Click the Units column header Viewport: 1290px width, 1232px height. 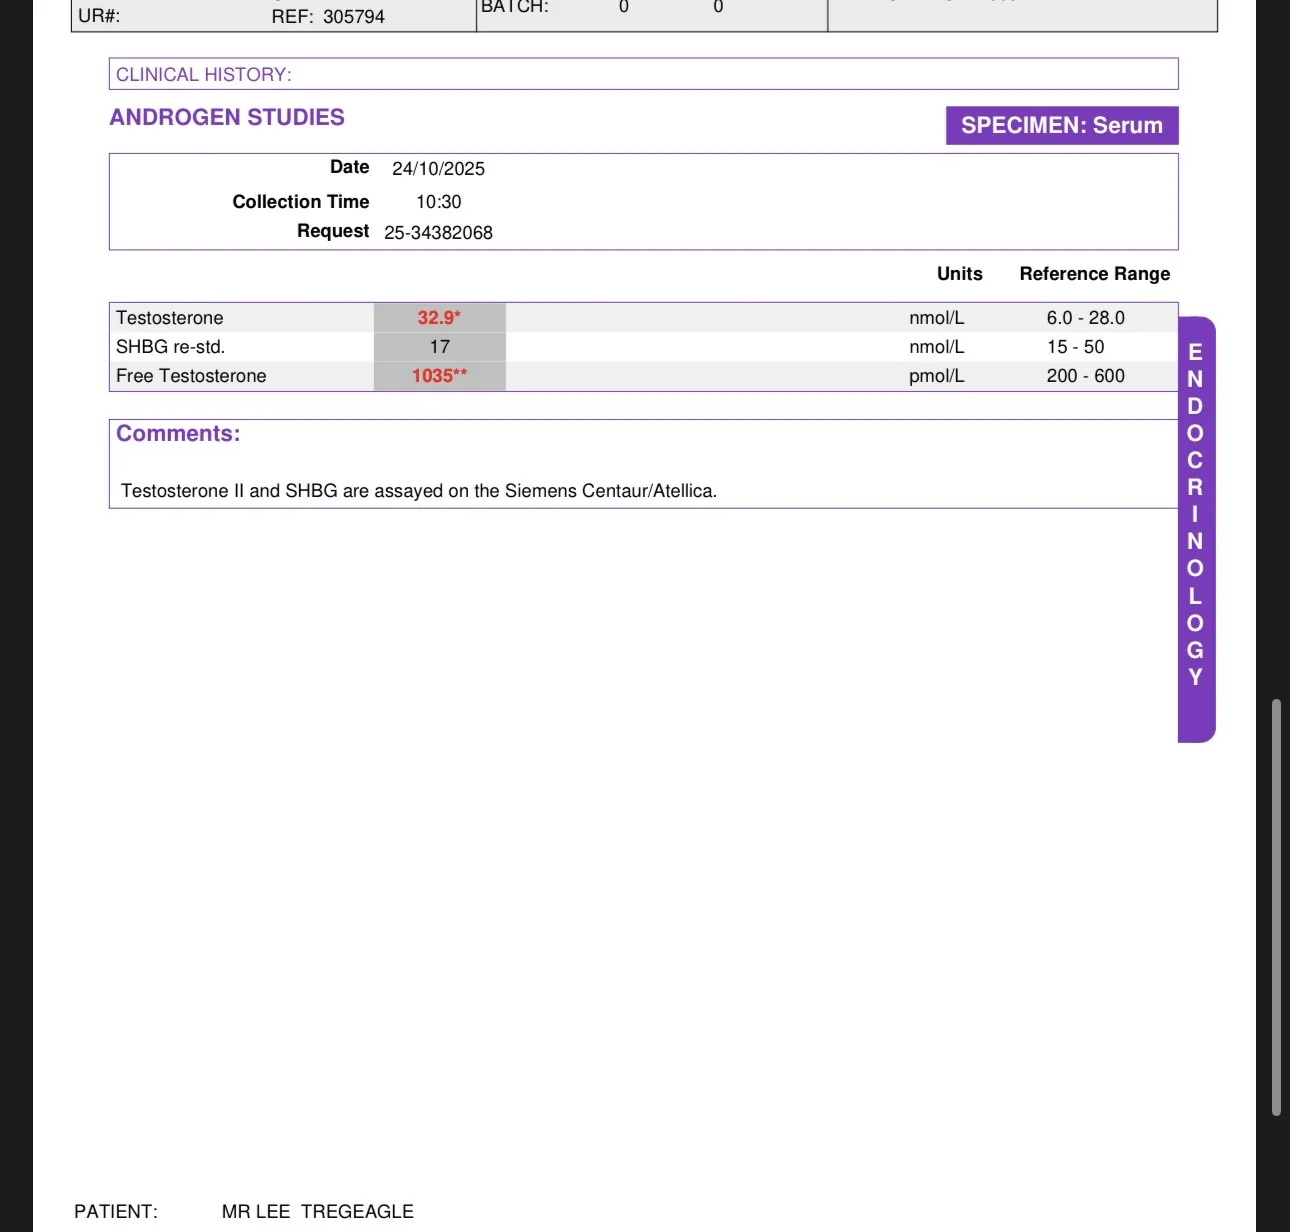pyautogui.click(x=960, y=274)
